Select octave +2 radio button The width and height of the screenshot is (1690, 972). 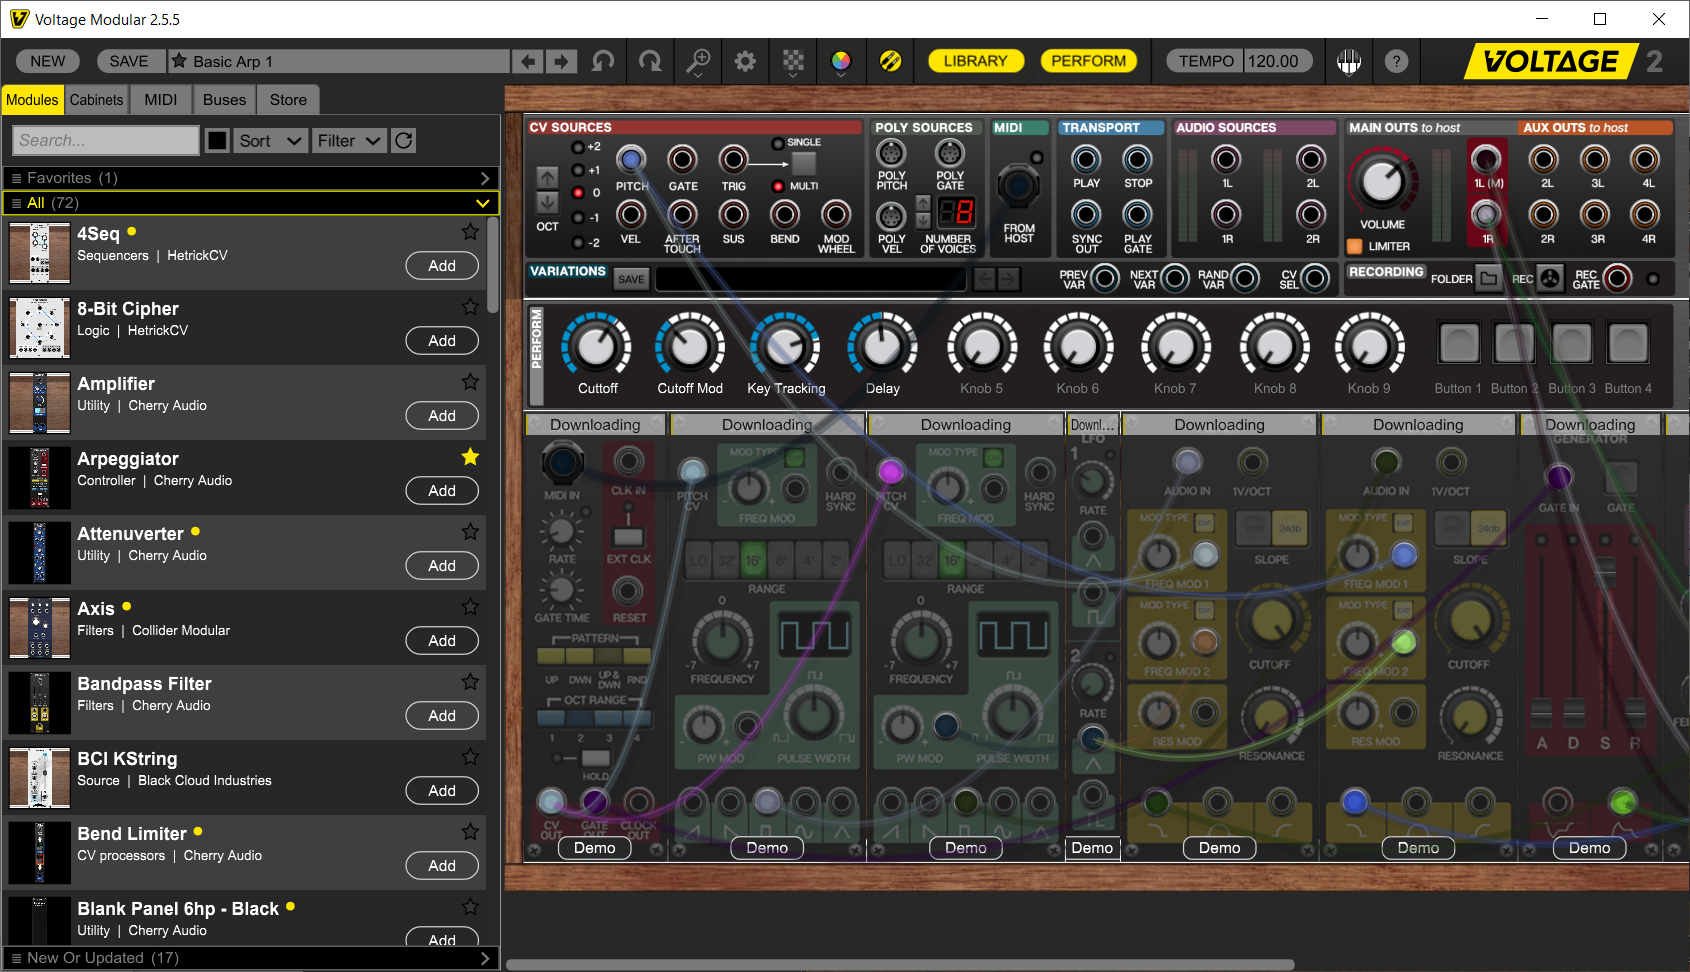578,147
